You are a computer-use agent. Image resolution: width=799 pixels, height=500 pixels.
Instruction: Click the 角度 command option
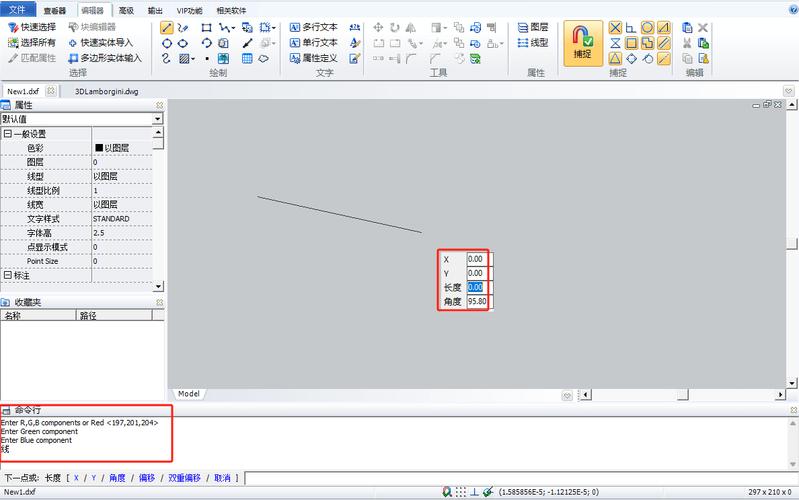[x=117, y=478]
